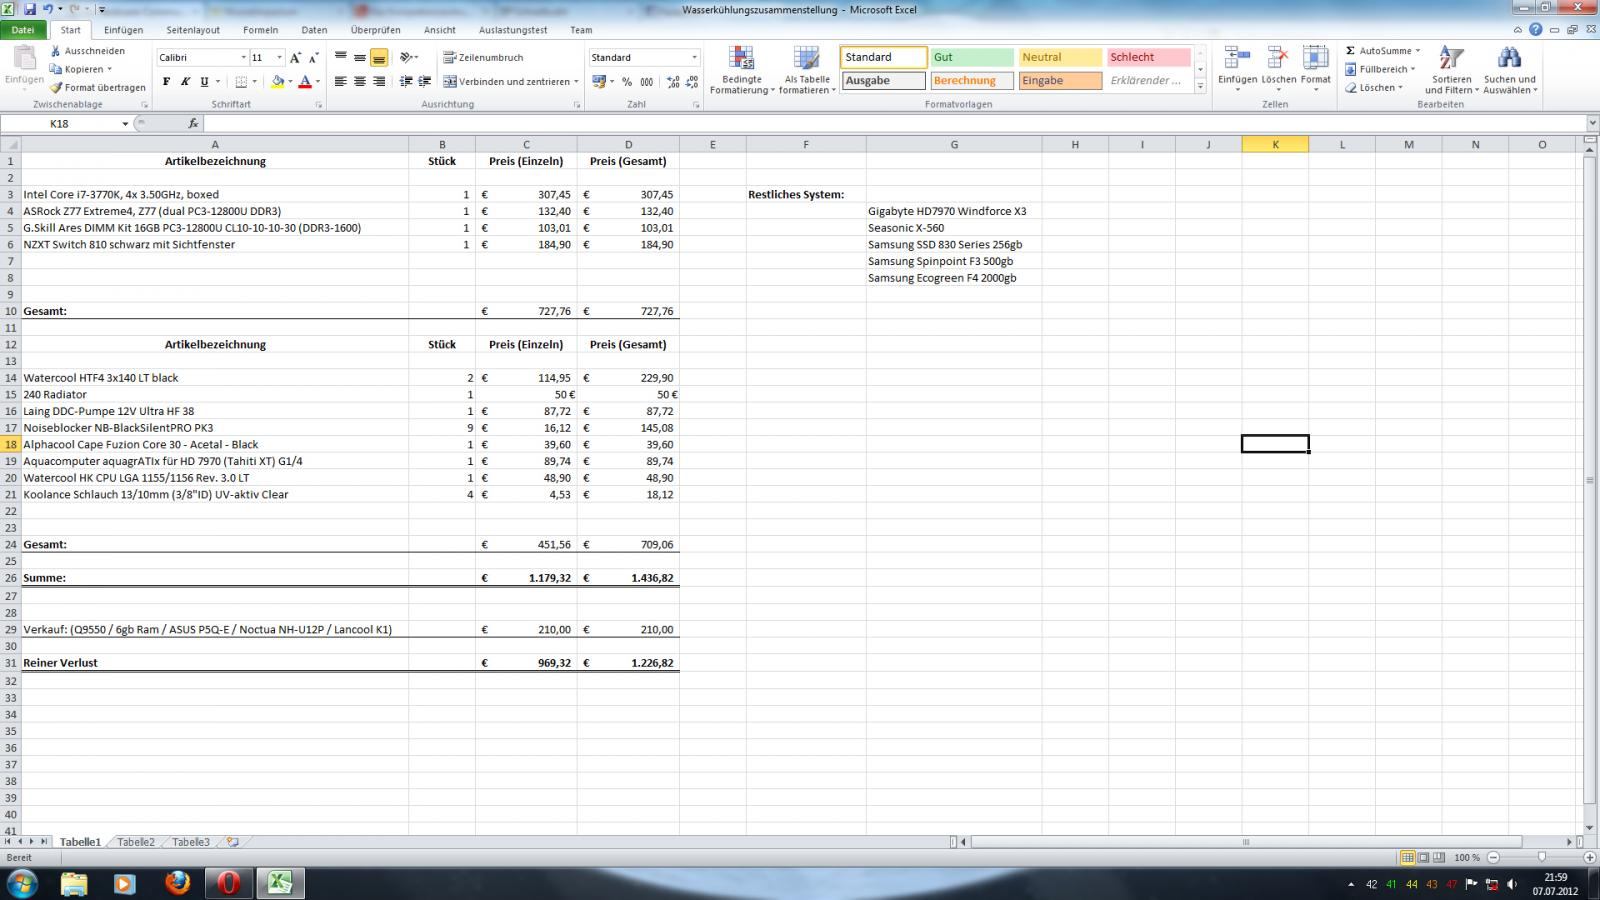
Task: Open Excel help with the question mark
Action: pos(1535,30)
